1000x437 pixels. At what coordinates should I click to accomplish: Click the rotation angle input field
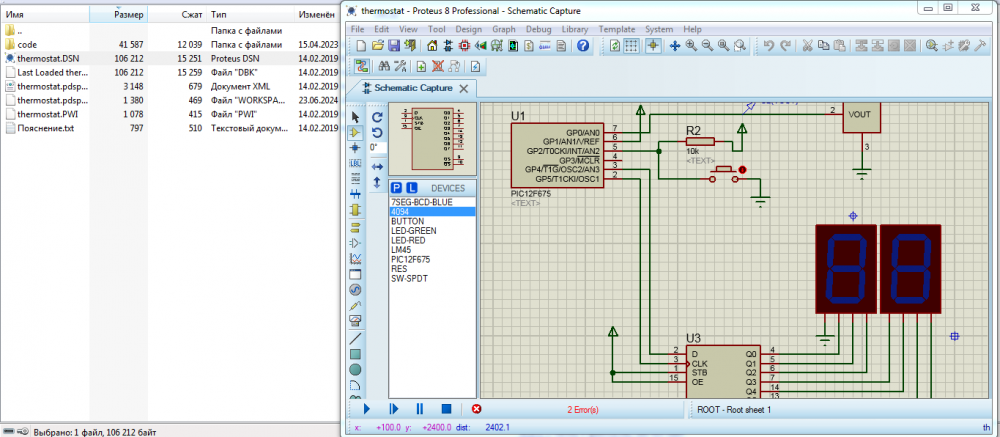376,147
